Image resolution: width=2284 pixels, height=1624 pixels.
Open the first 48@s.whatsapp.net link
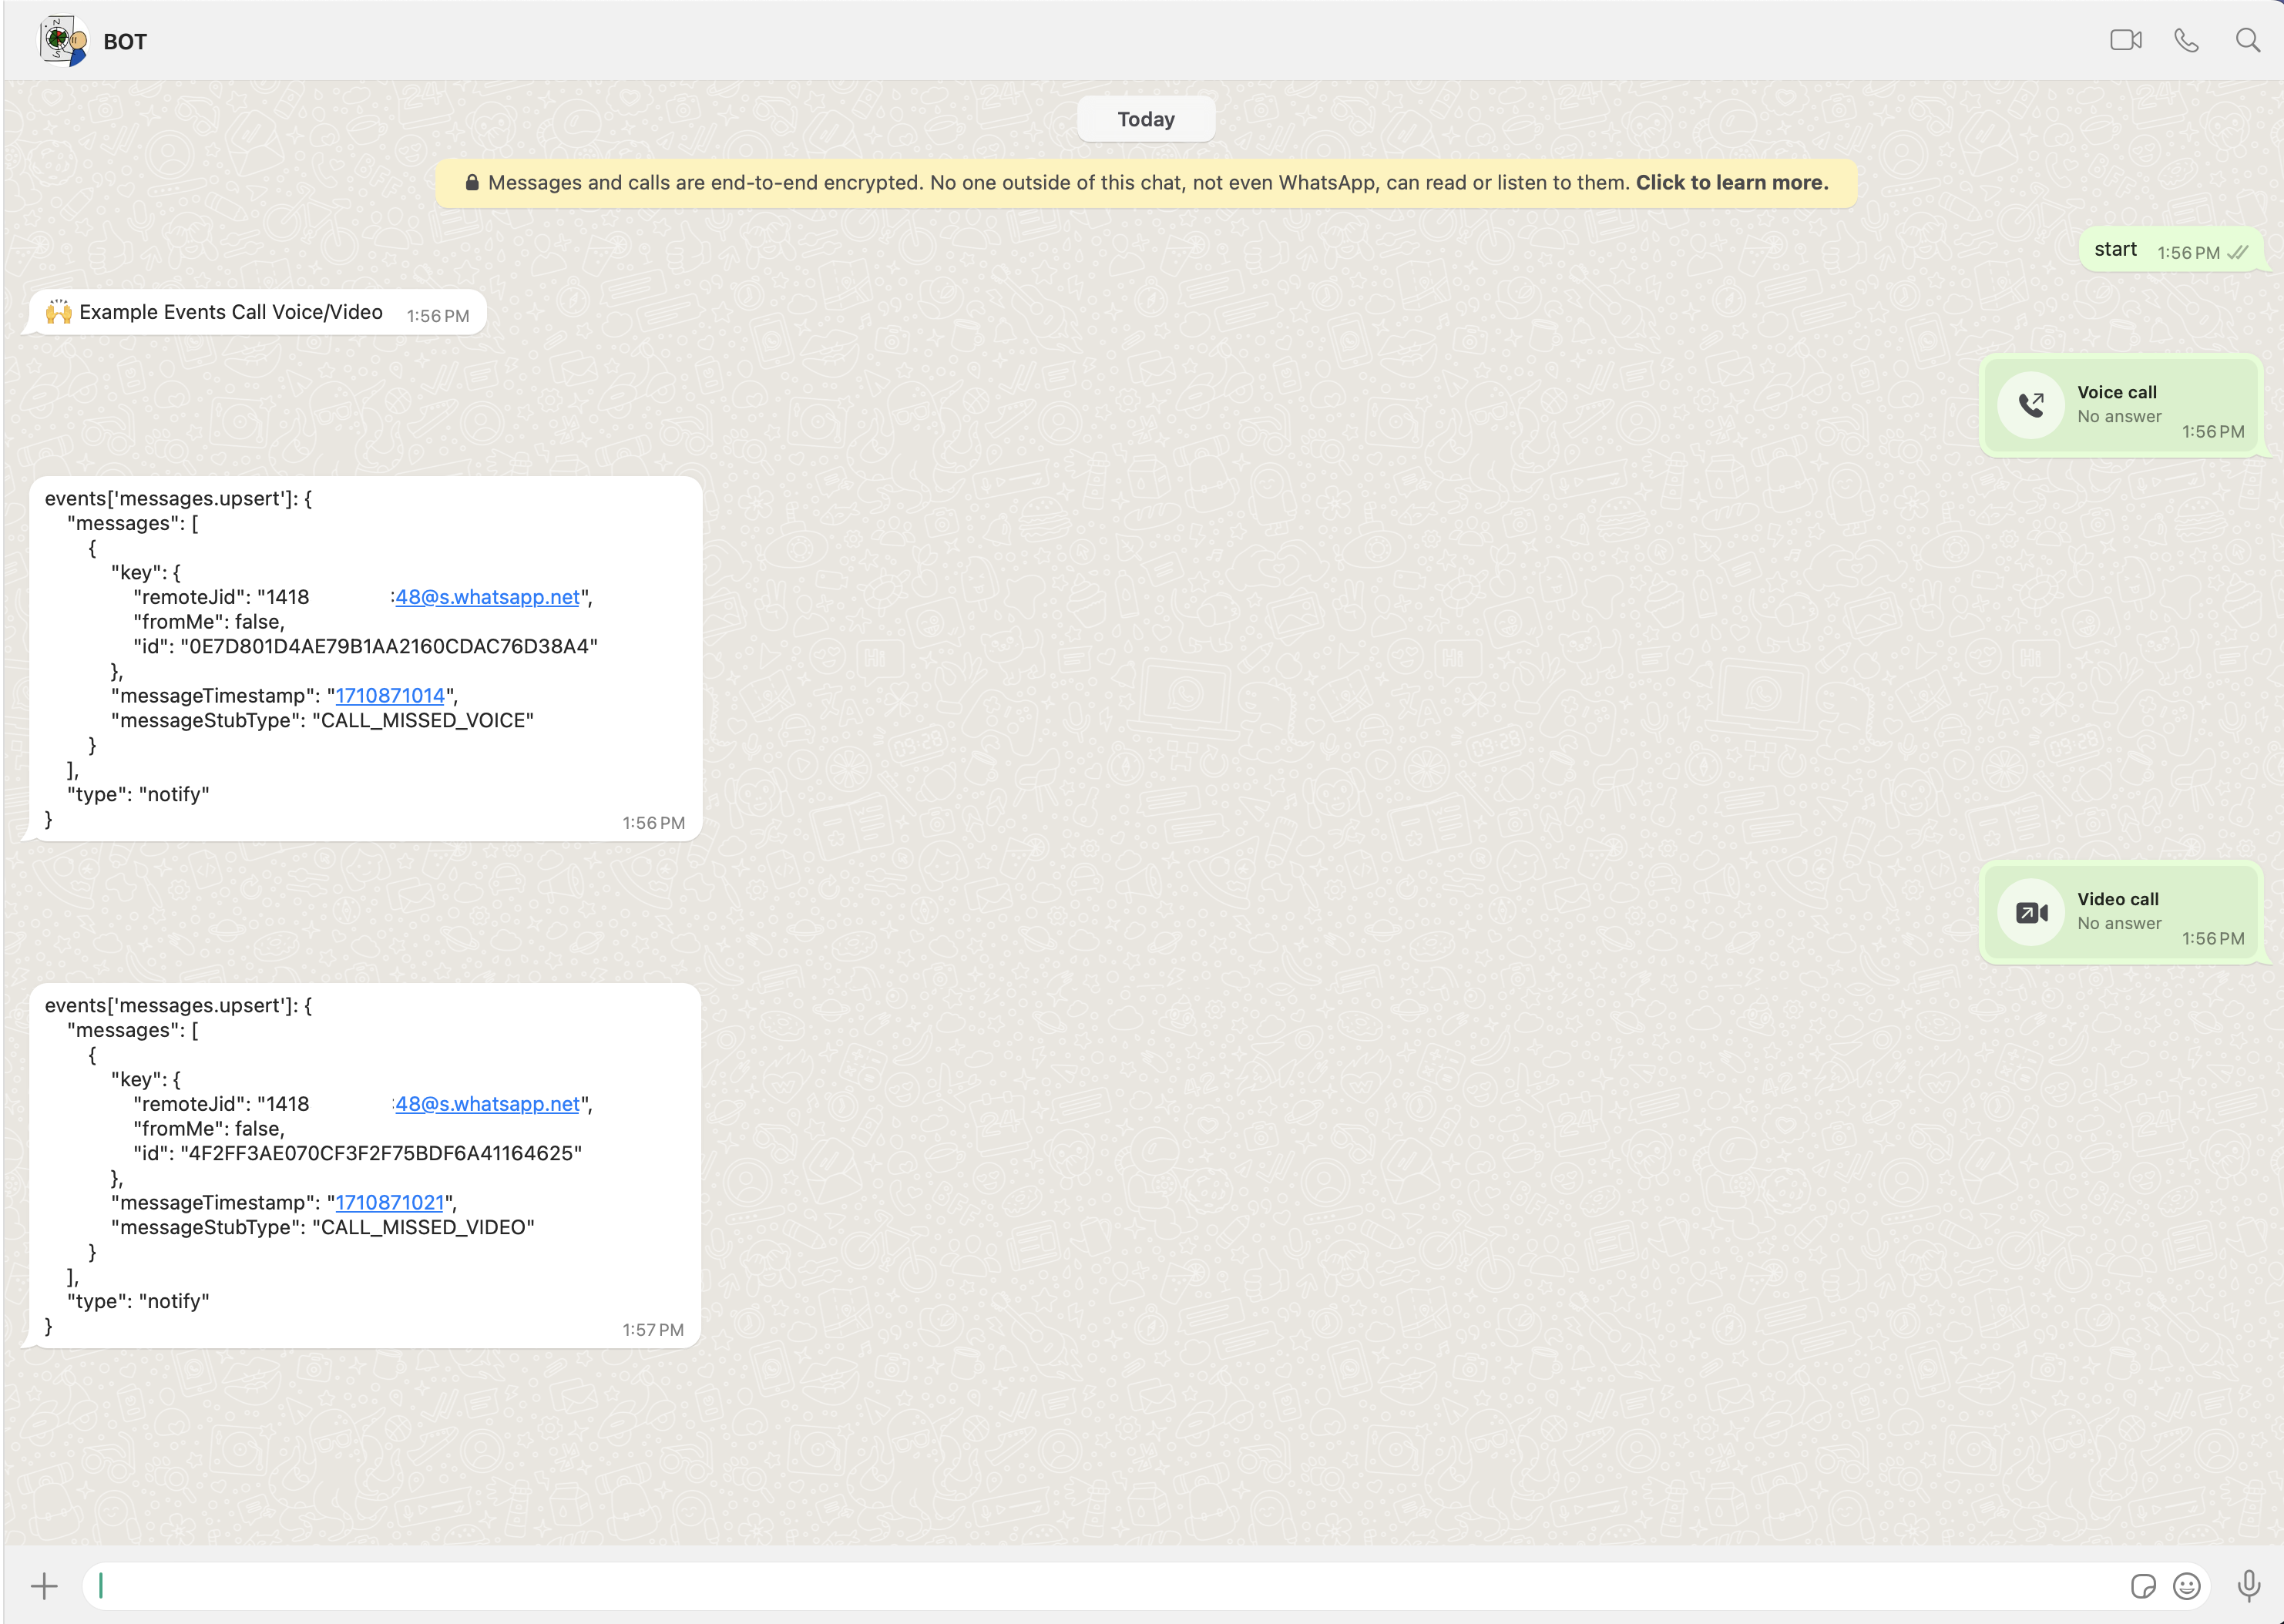pyautogui.click(x=487, y=597)
